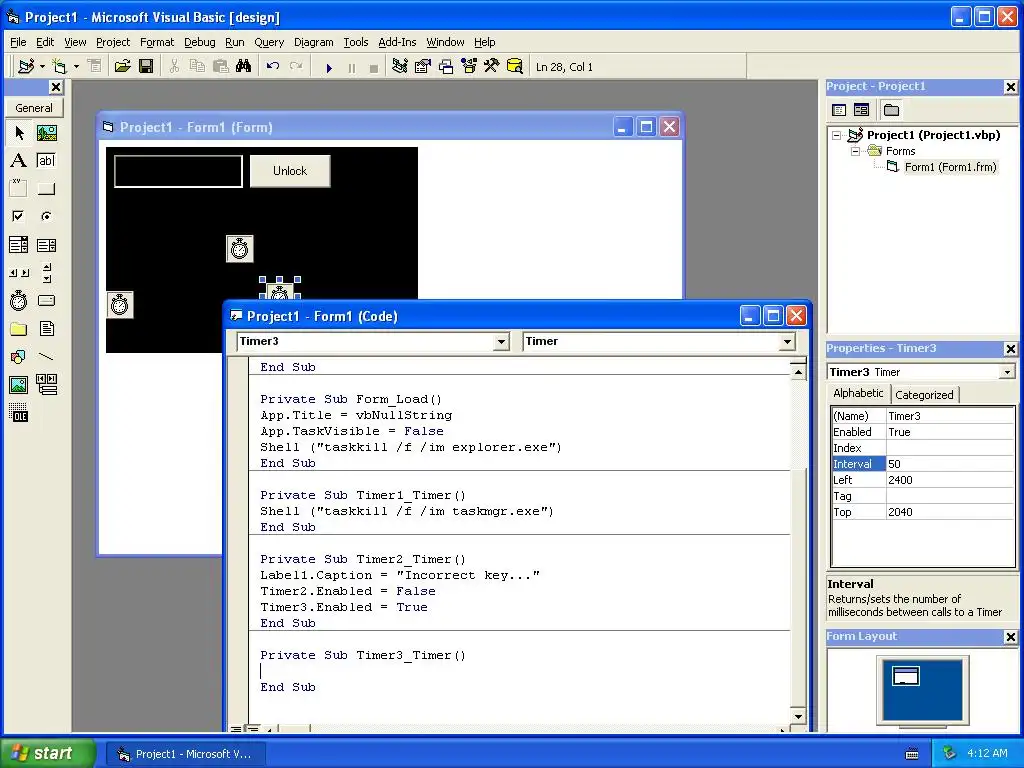Open the Add-Ins menu

pos(397,42)
